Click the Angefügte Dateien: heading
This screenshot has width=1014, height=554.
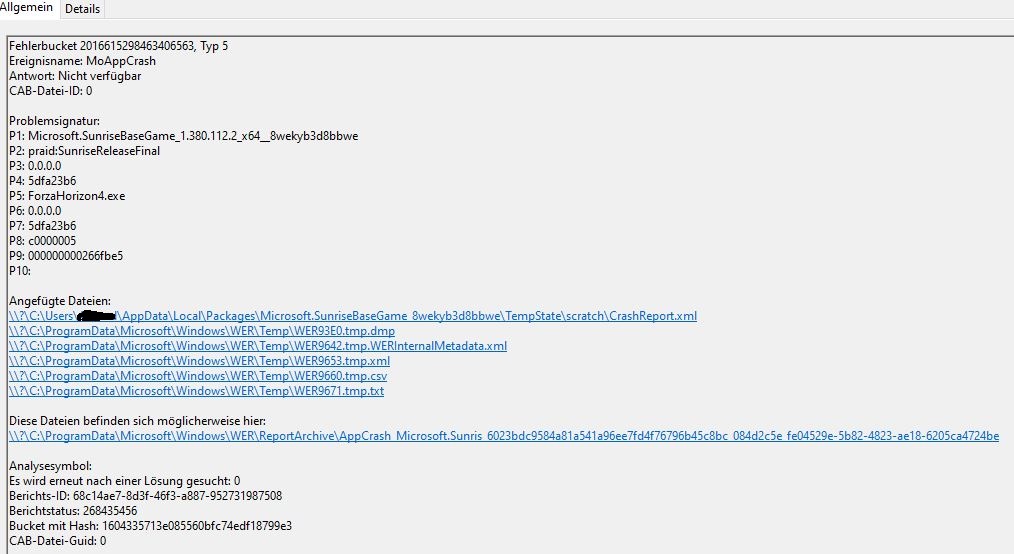[59, 301]
